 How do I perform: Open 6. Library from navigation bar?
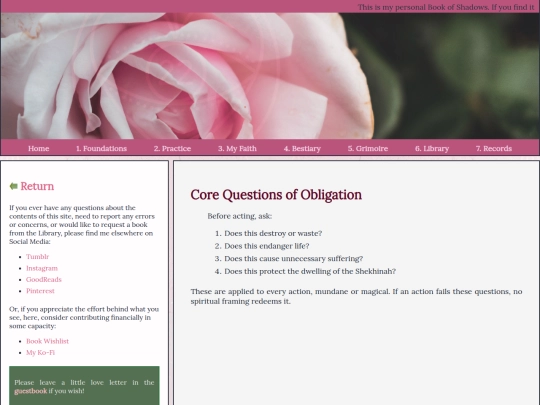432,148
